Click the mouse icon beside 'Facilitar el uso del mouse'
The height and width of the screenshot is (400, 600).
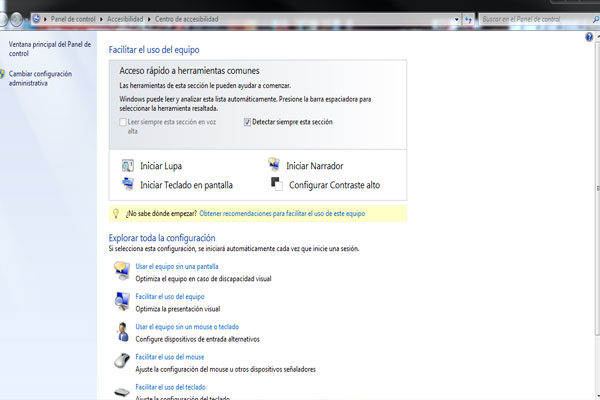(120, 361)
